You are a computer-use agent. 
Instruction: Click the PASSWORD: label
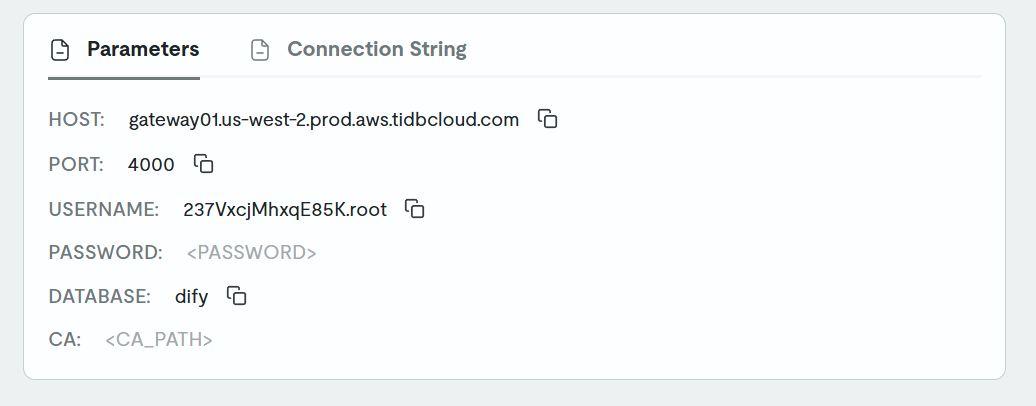tap(106, 253)
